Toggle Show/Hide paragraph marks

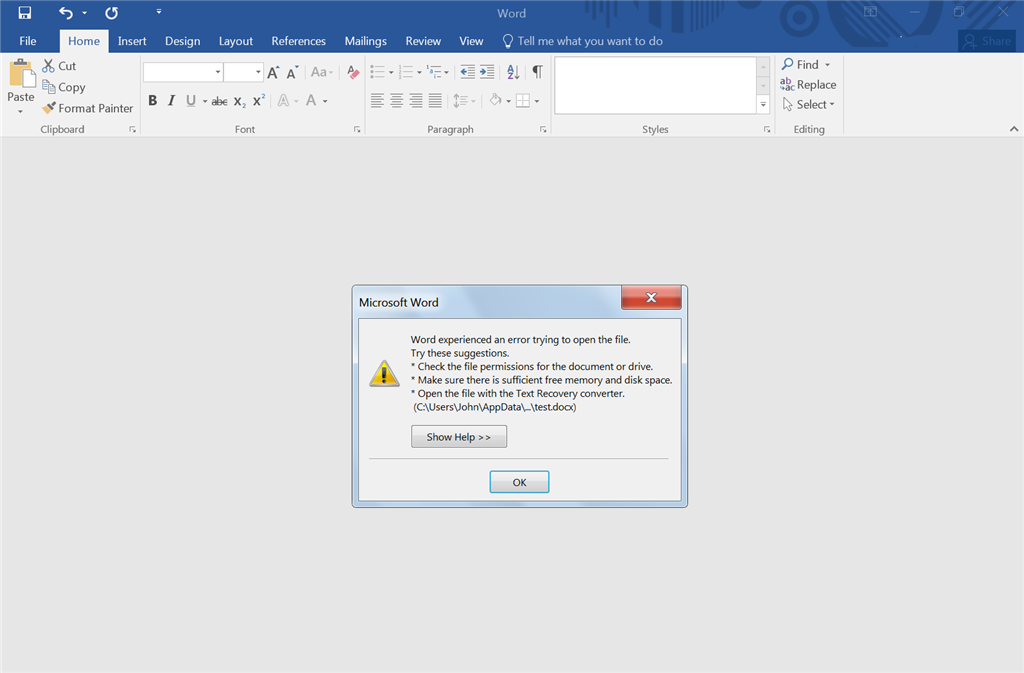537,72
